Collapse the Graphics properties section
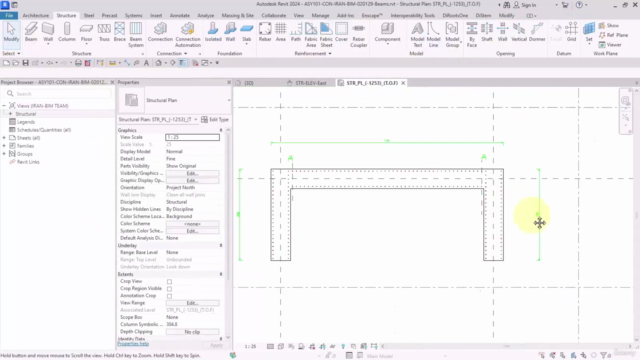 221,130
